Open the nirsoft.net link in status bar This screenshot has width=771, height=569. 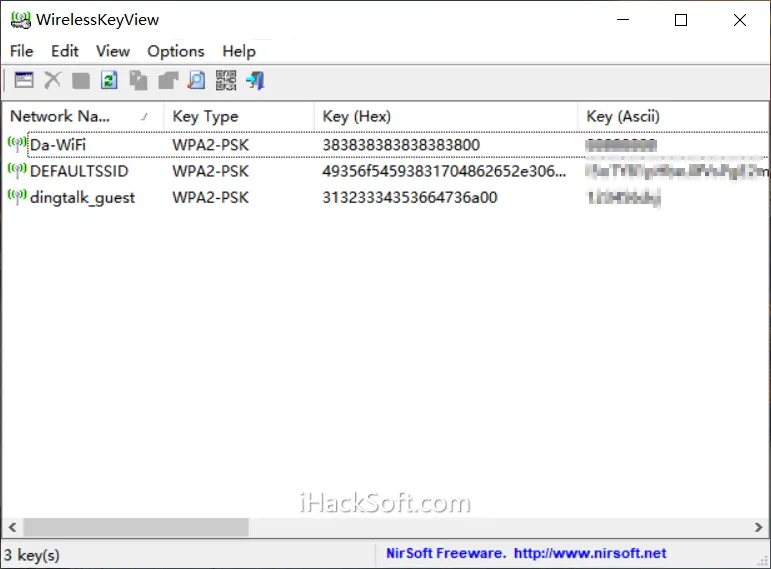(590, 553)
